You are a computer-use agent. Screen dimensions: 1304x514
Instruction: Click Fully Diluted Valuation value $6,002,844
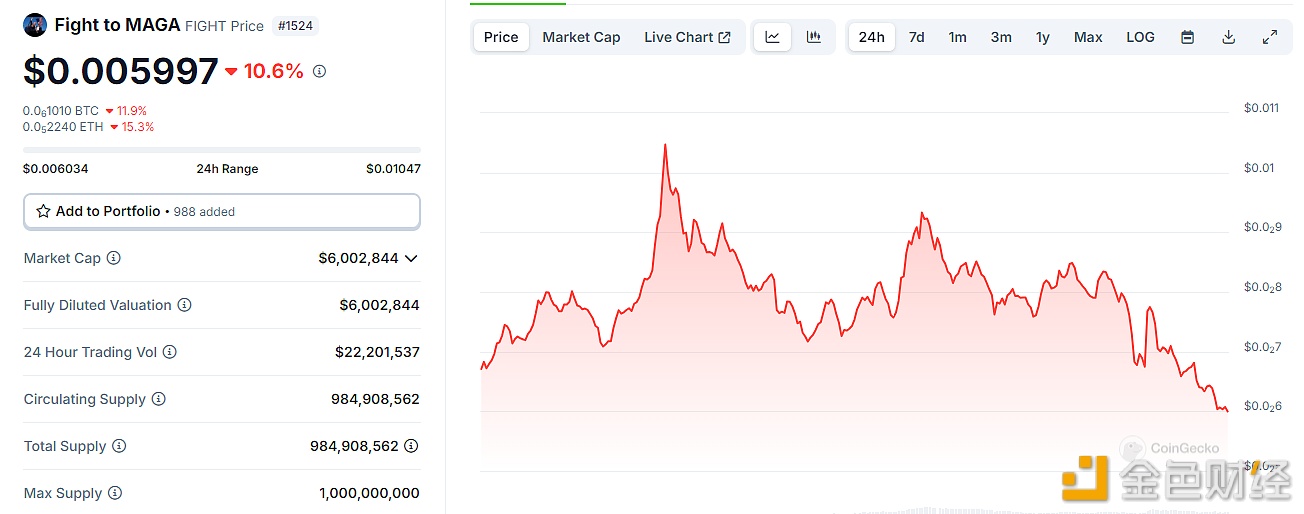379,305
